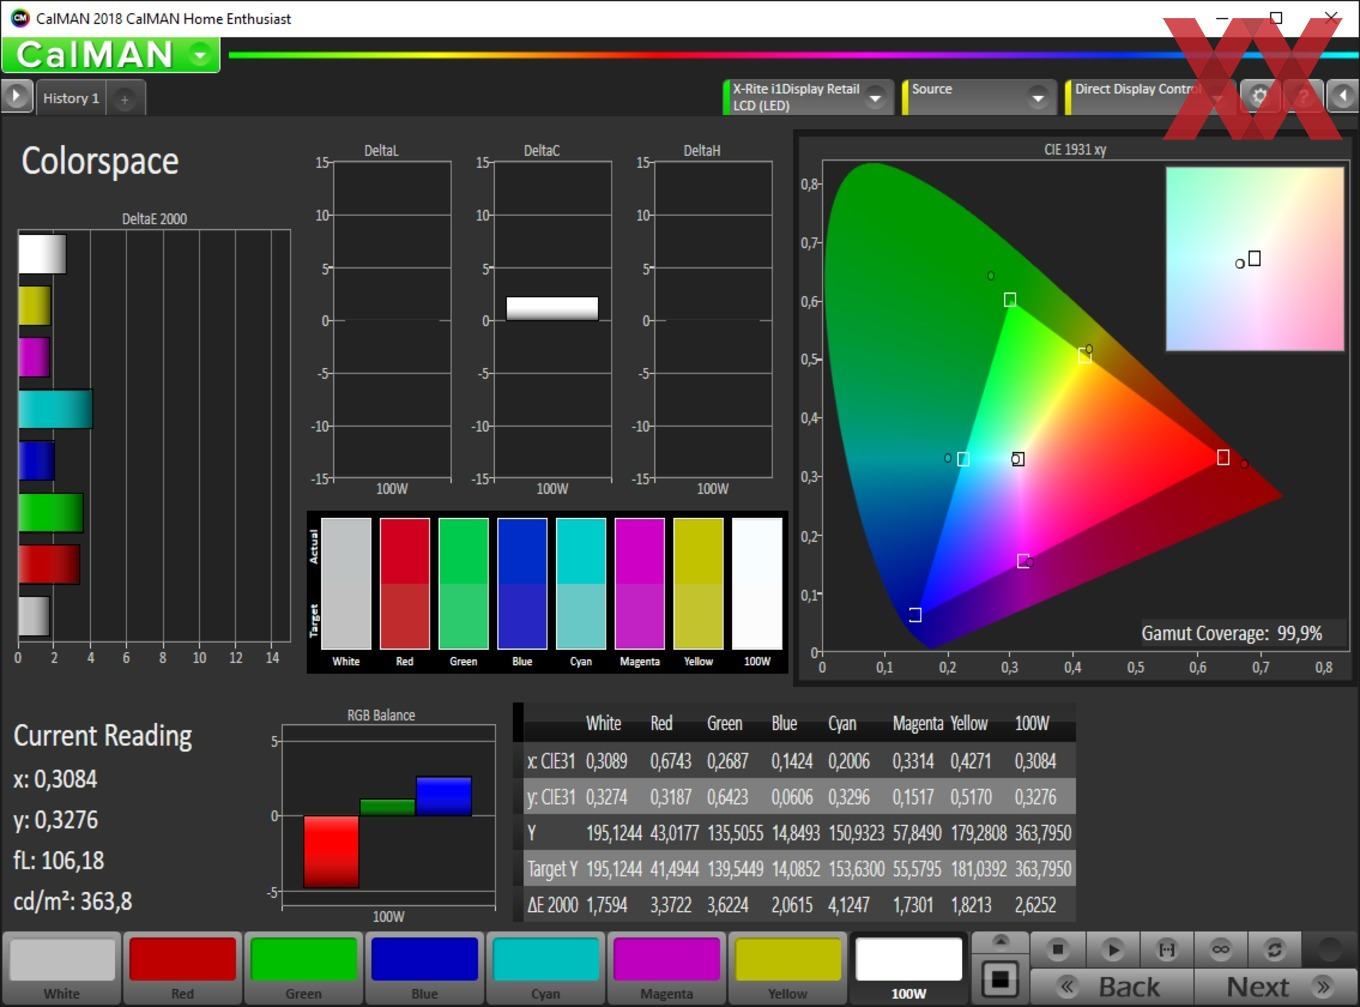Screen dimensions: 1360x1007
Task: Click the refresh arrows icon
Action: pyautogui.click(x=1274, y=949)
